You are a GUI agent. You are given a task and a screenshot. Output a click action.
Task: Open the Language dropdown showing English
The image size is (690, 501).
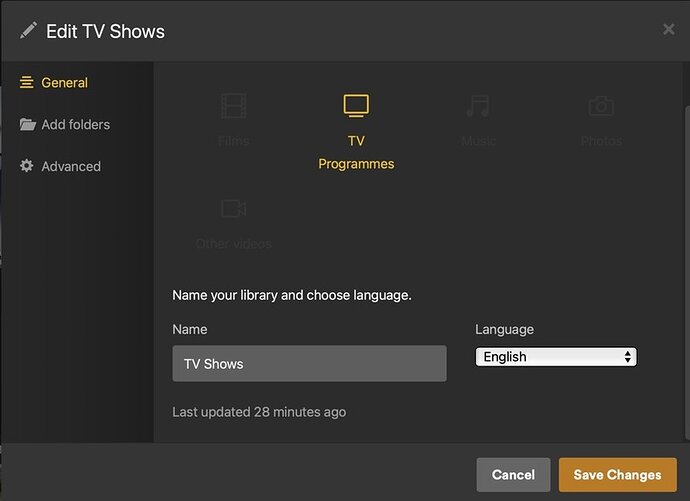pyautogui.click(x=556, y=357)
